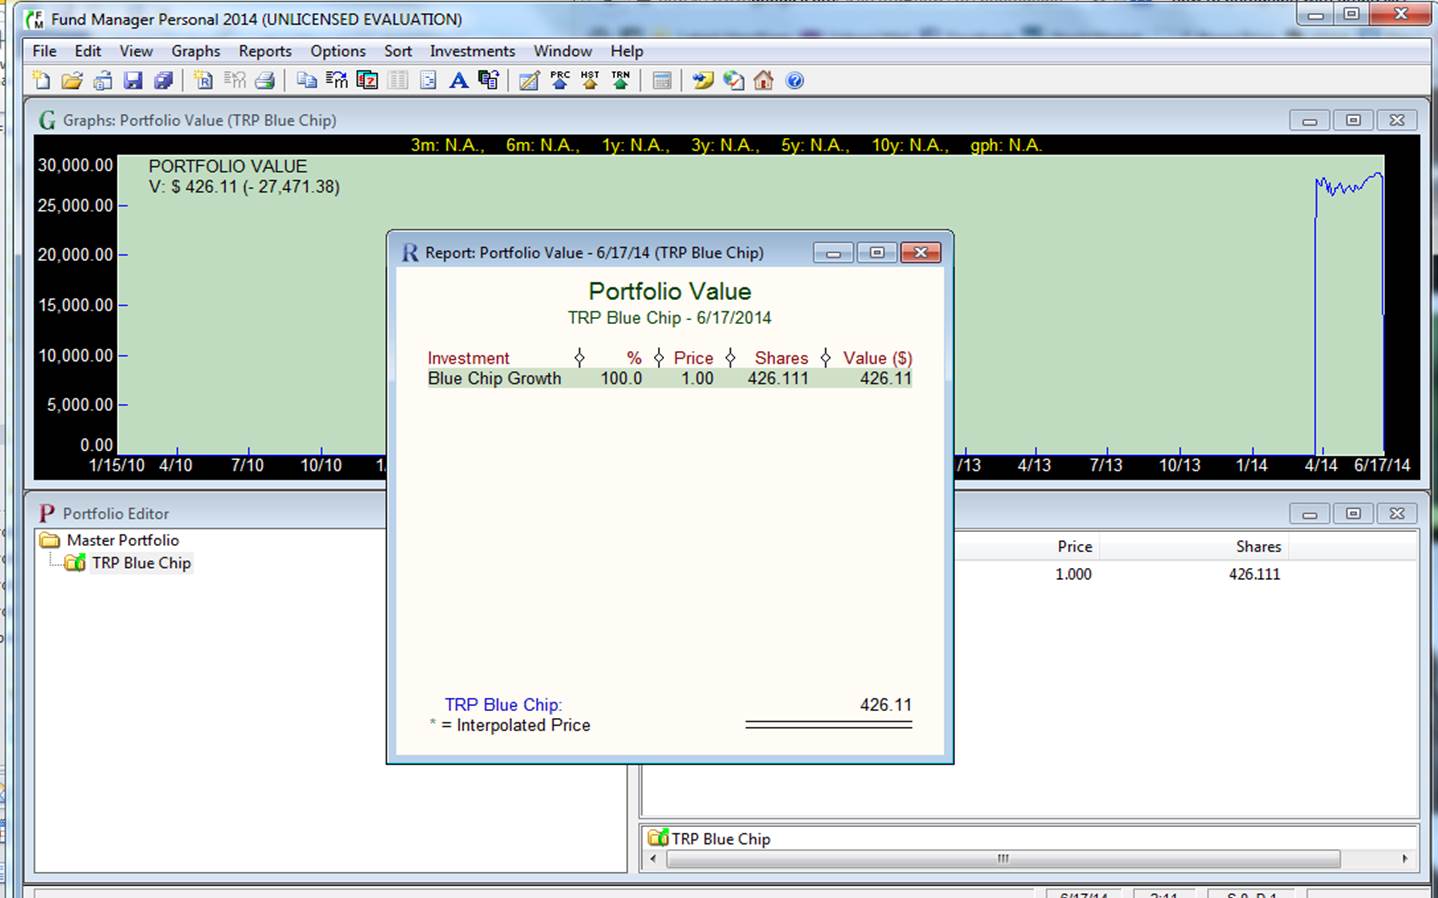This screenshot has width=1438, height=898.
Task: Open the Investments menu
Action: [x=472, y=51]
